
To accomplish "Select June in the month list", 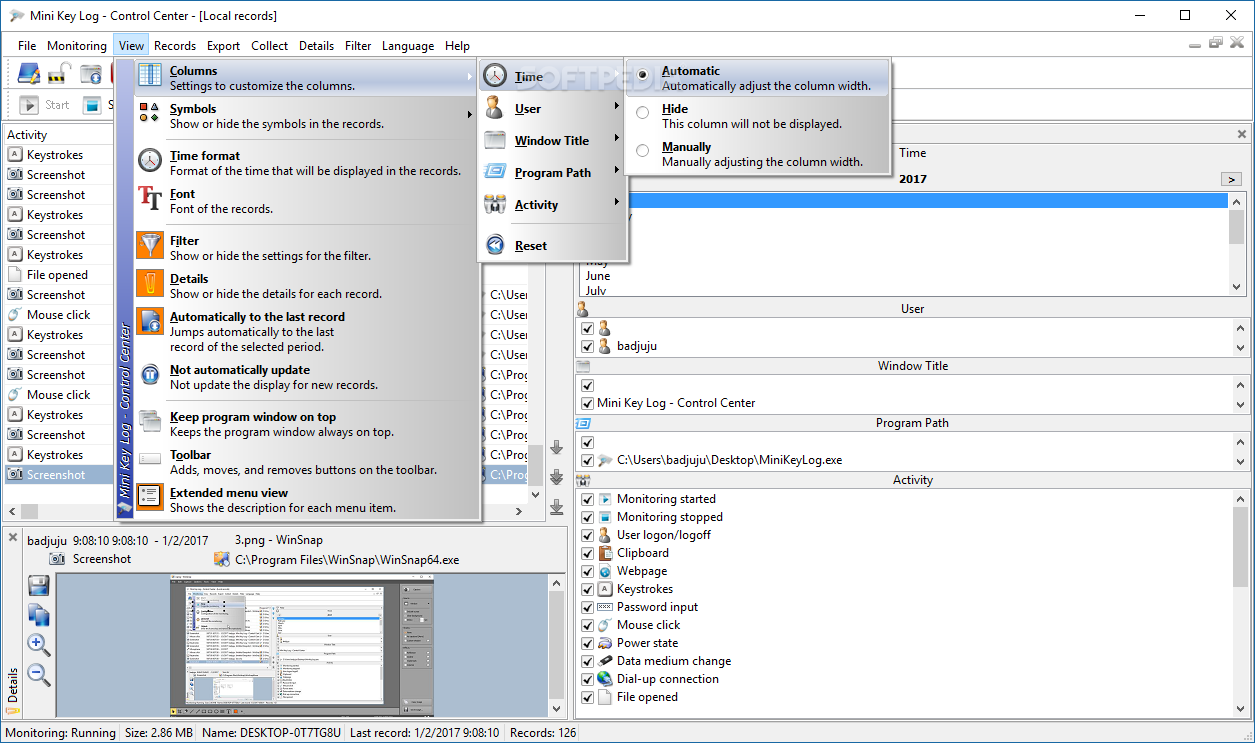I will click(598, 276).
